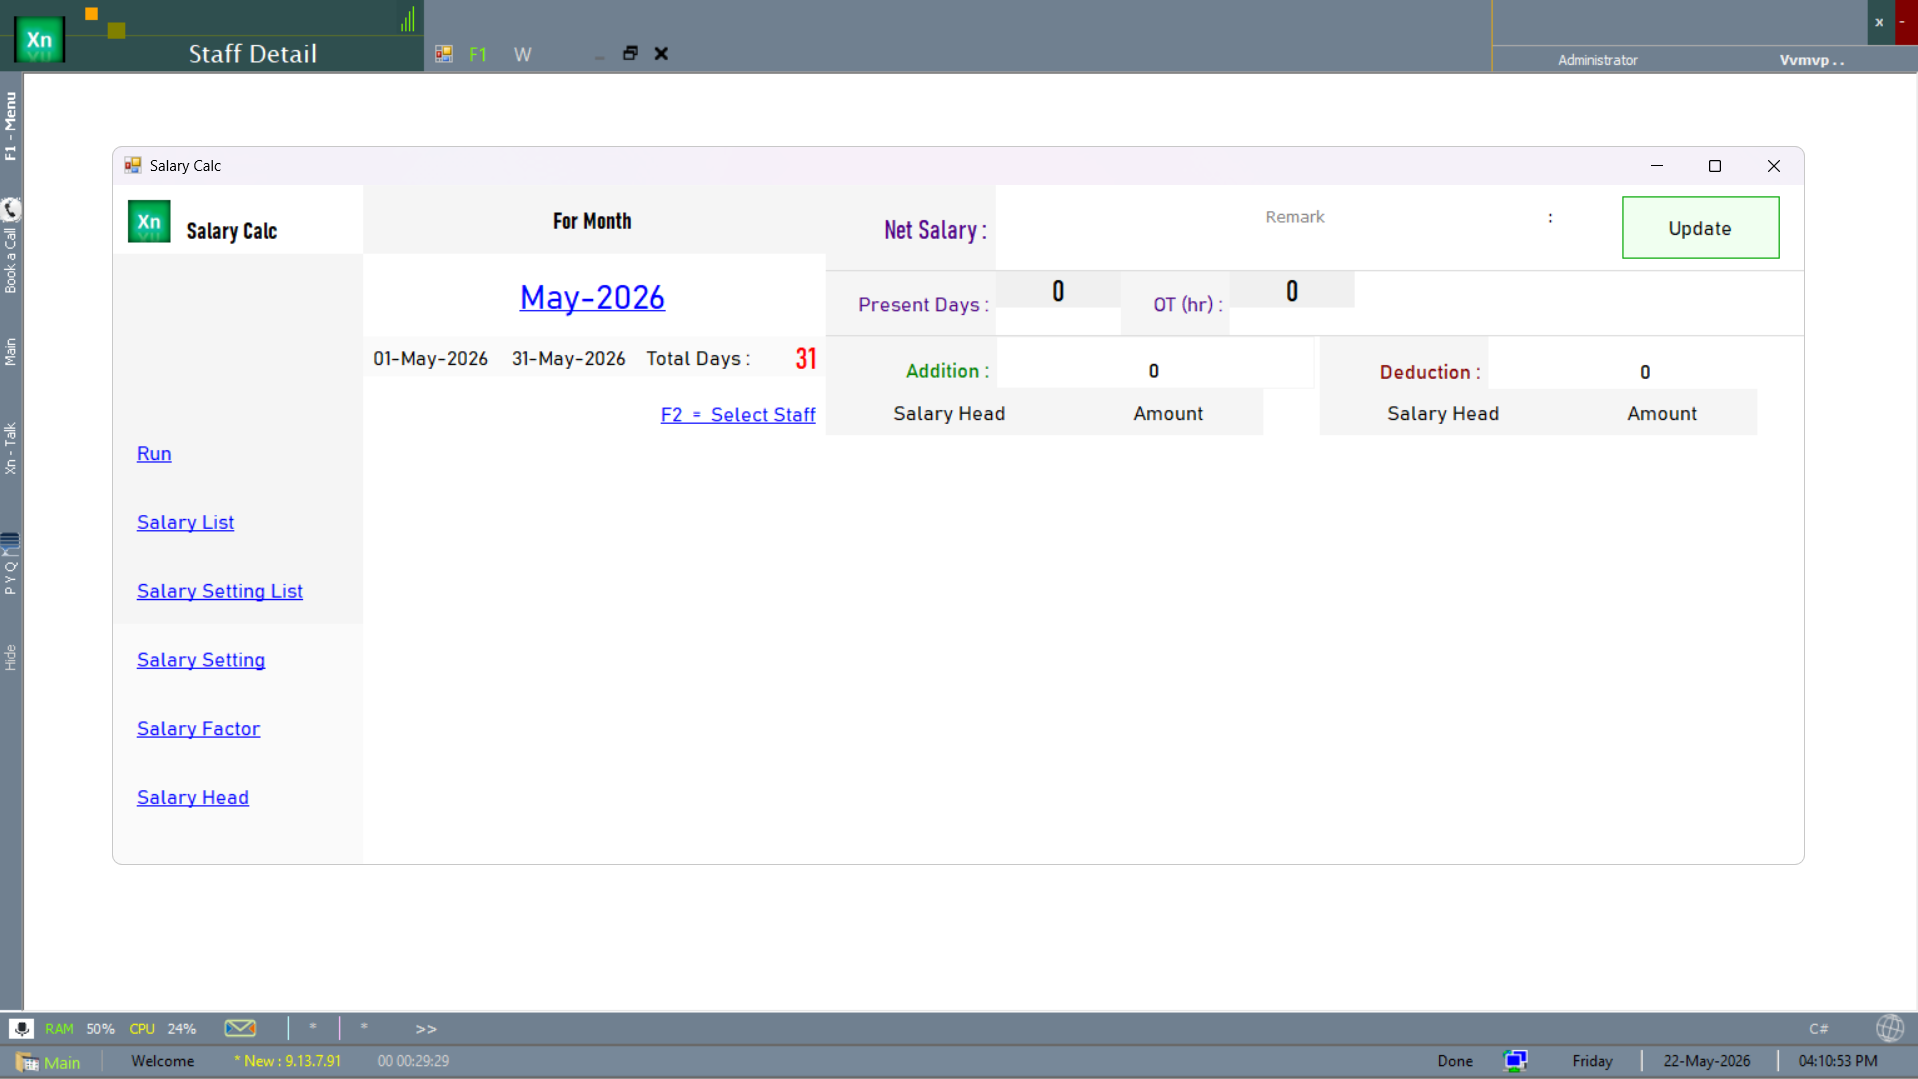Click the 31-May-2026 end date
Image resolution: width=1918 pixels, height=1079 pixels.
pos(569,358)
